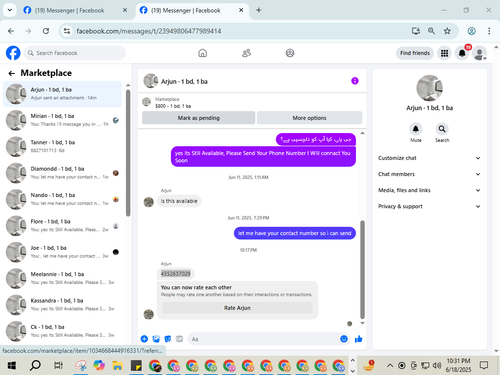This screenshot has height=375, width=500.
Task: Click the chat messages vertical scrollbar
Action: 362,269
